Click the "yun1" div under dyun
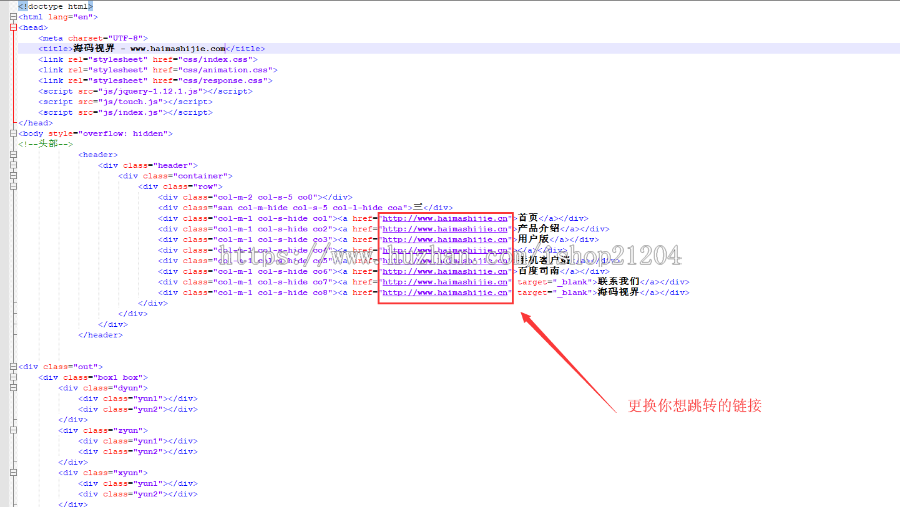Screen dimensions: 900x507 [x=138, y=398]
